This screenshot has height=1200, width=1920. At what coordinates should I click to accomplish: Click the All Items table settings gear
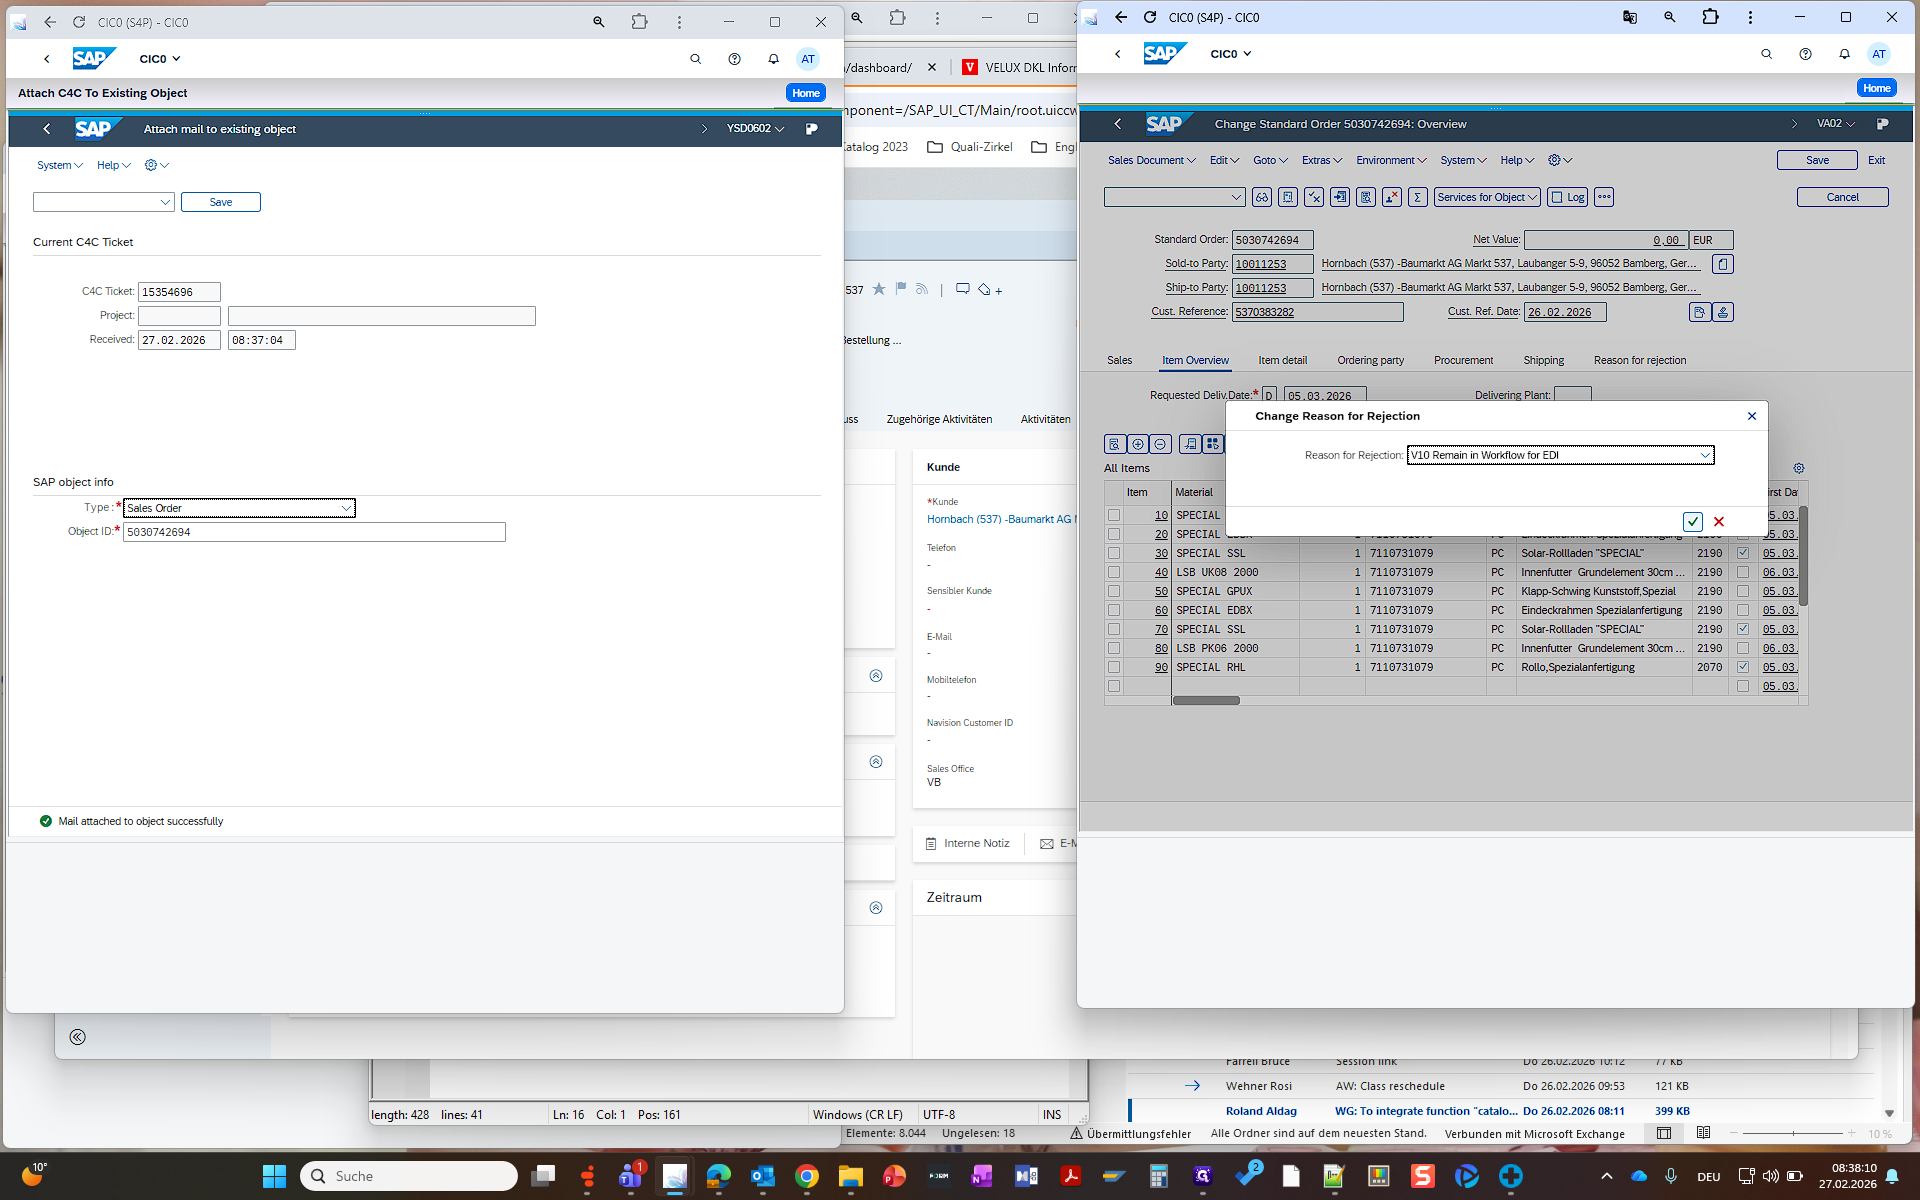pos(1798,468)
